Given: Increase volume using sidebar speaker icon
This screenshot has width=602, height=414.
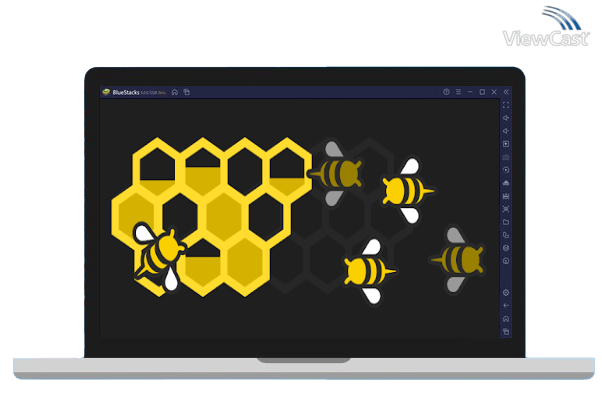Looking at the screenshot, I should (506, 118).
